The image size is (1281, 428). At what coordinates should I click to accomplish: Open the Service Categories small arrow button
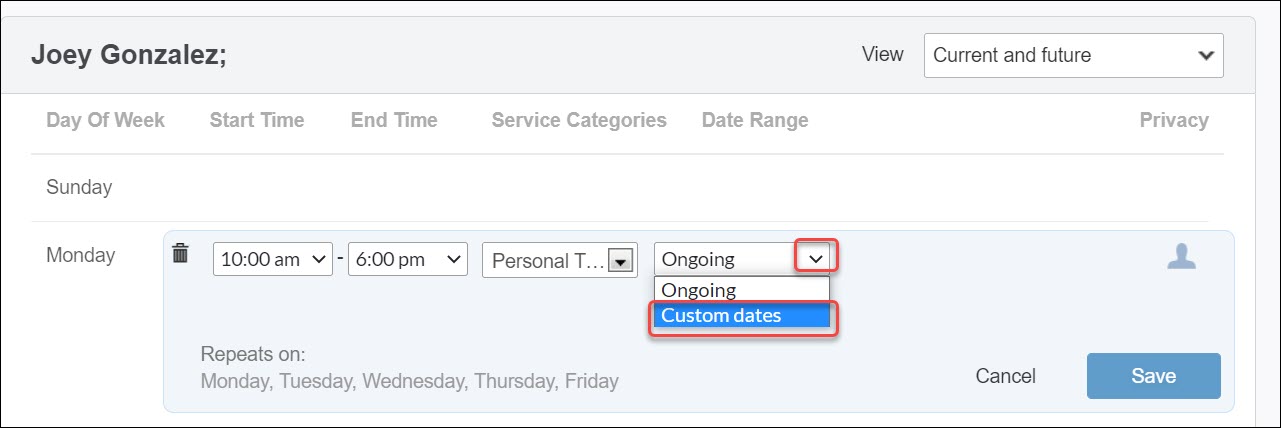[620, 260]
